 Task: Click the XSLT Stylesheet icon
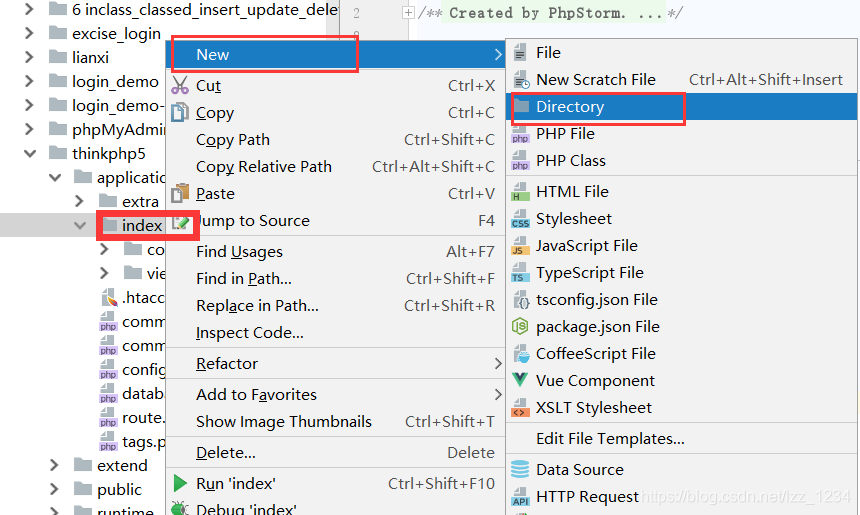[520, 408]
